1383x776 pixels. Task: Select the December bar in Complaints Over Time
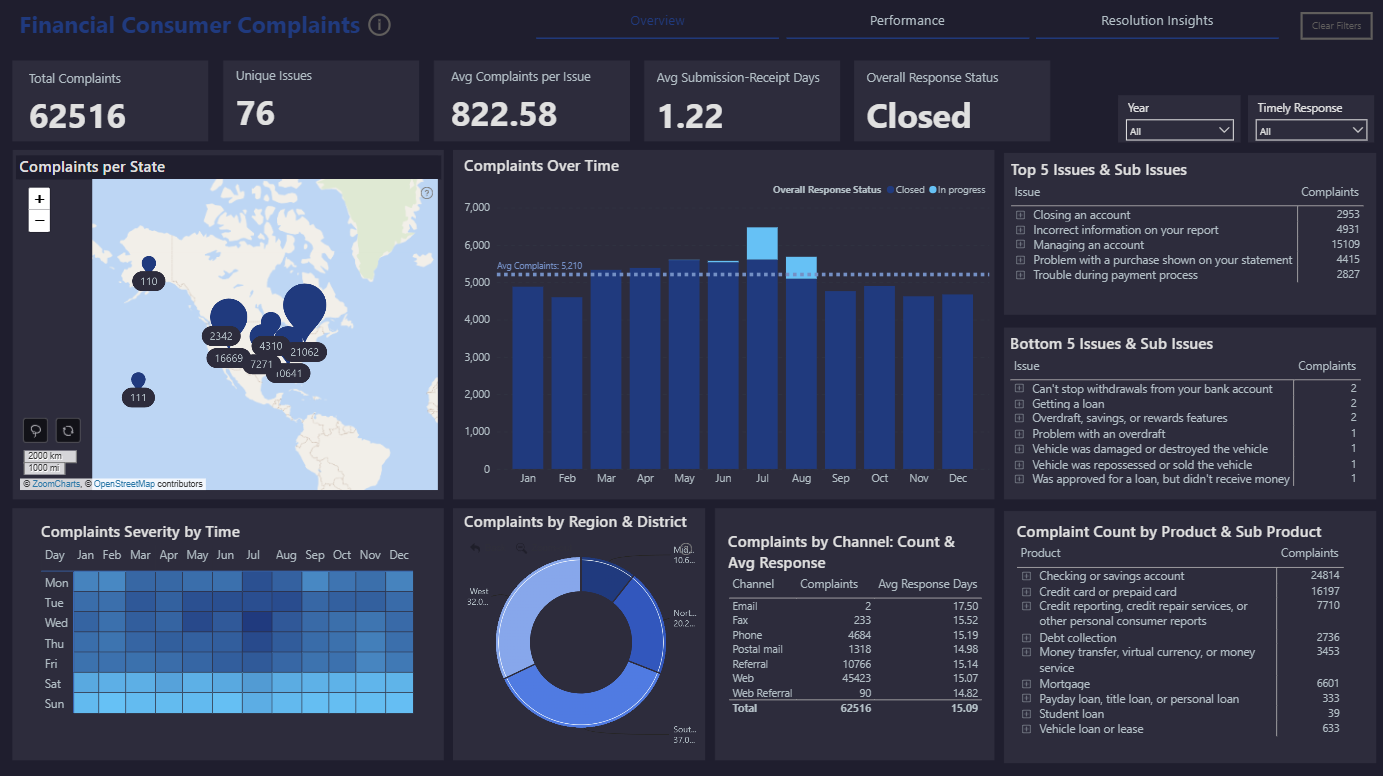pos(958,382)
